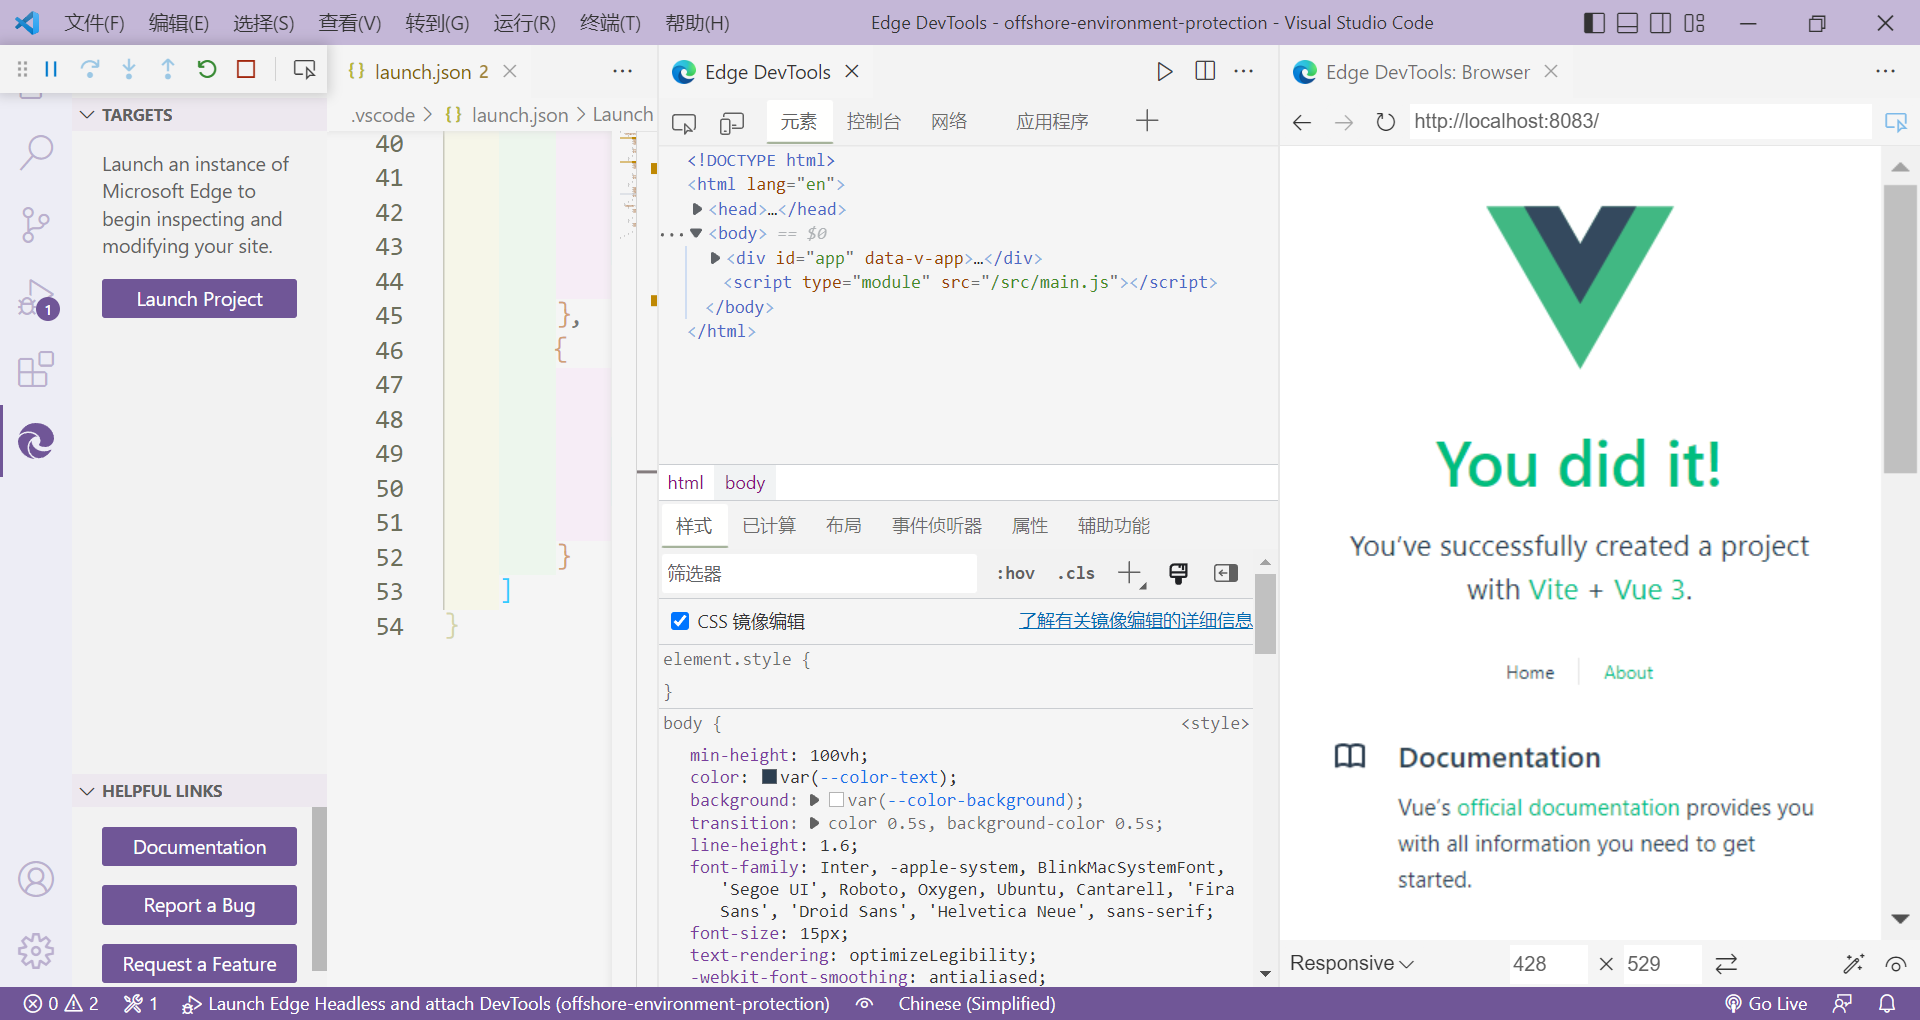
Task: Collapse the body element node
Action: 696,233
